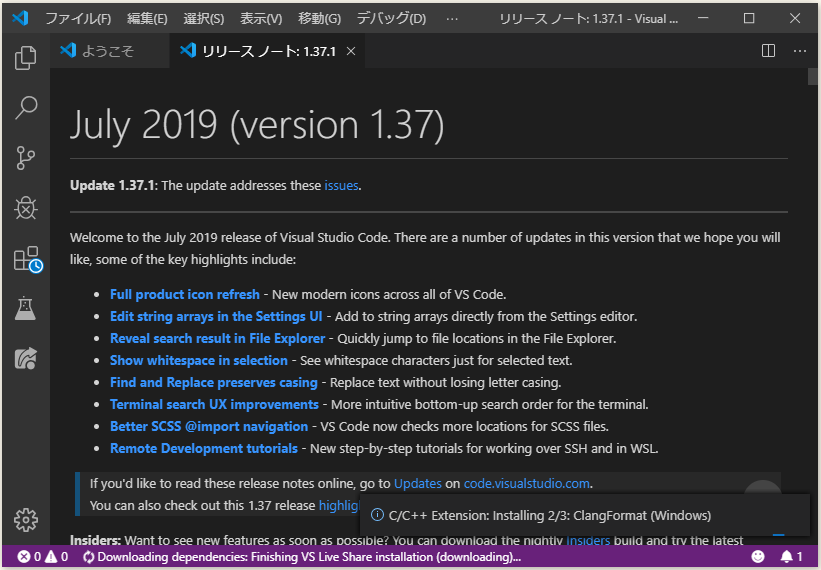The image size is (821, 570).
Task: Open the Test flask icon view
Action: point(25,309)
